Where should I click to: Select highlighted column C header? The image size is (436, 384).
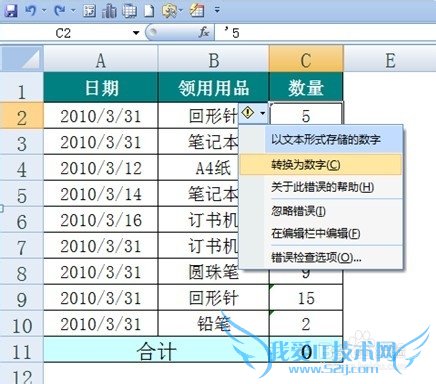coord(306,59)
